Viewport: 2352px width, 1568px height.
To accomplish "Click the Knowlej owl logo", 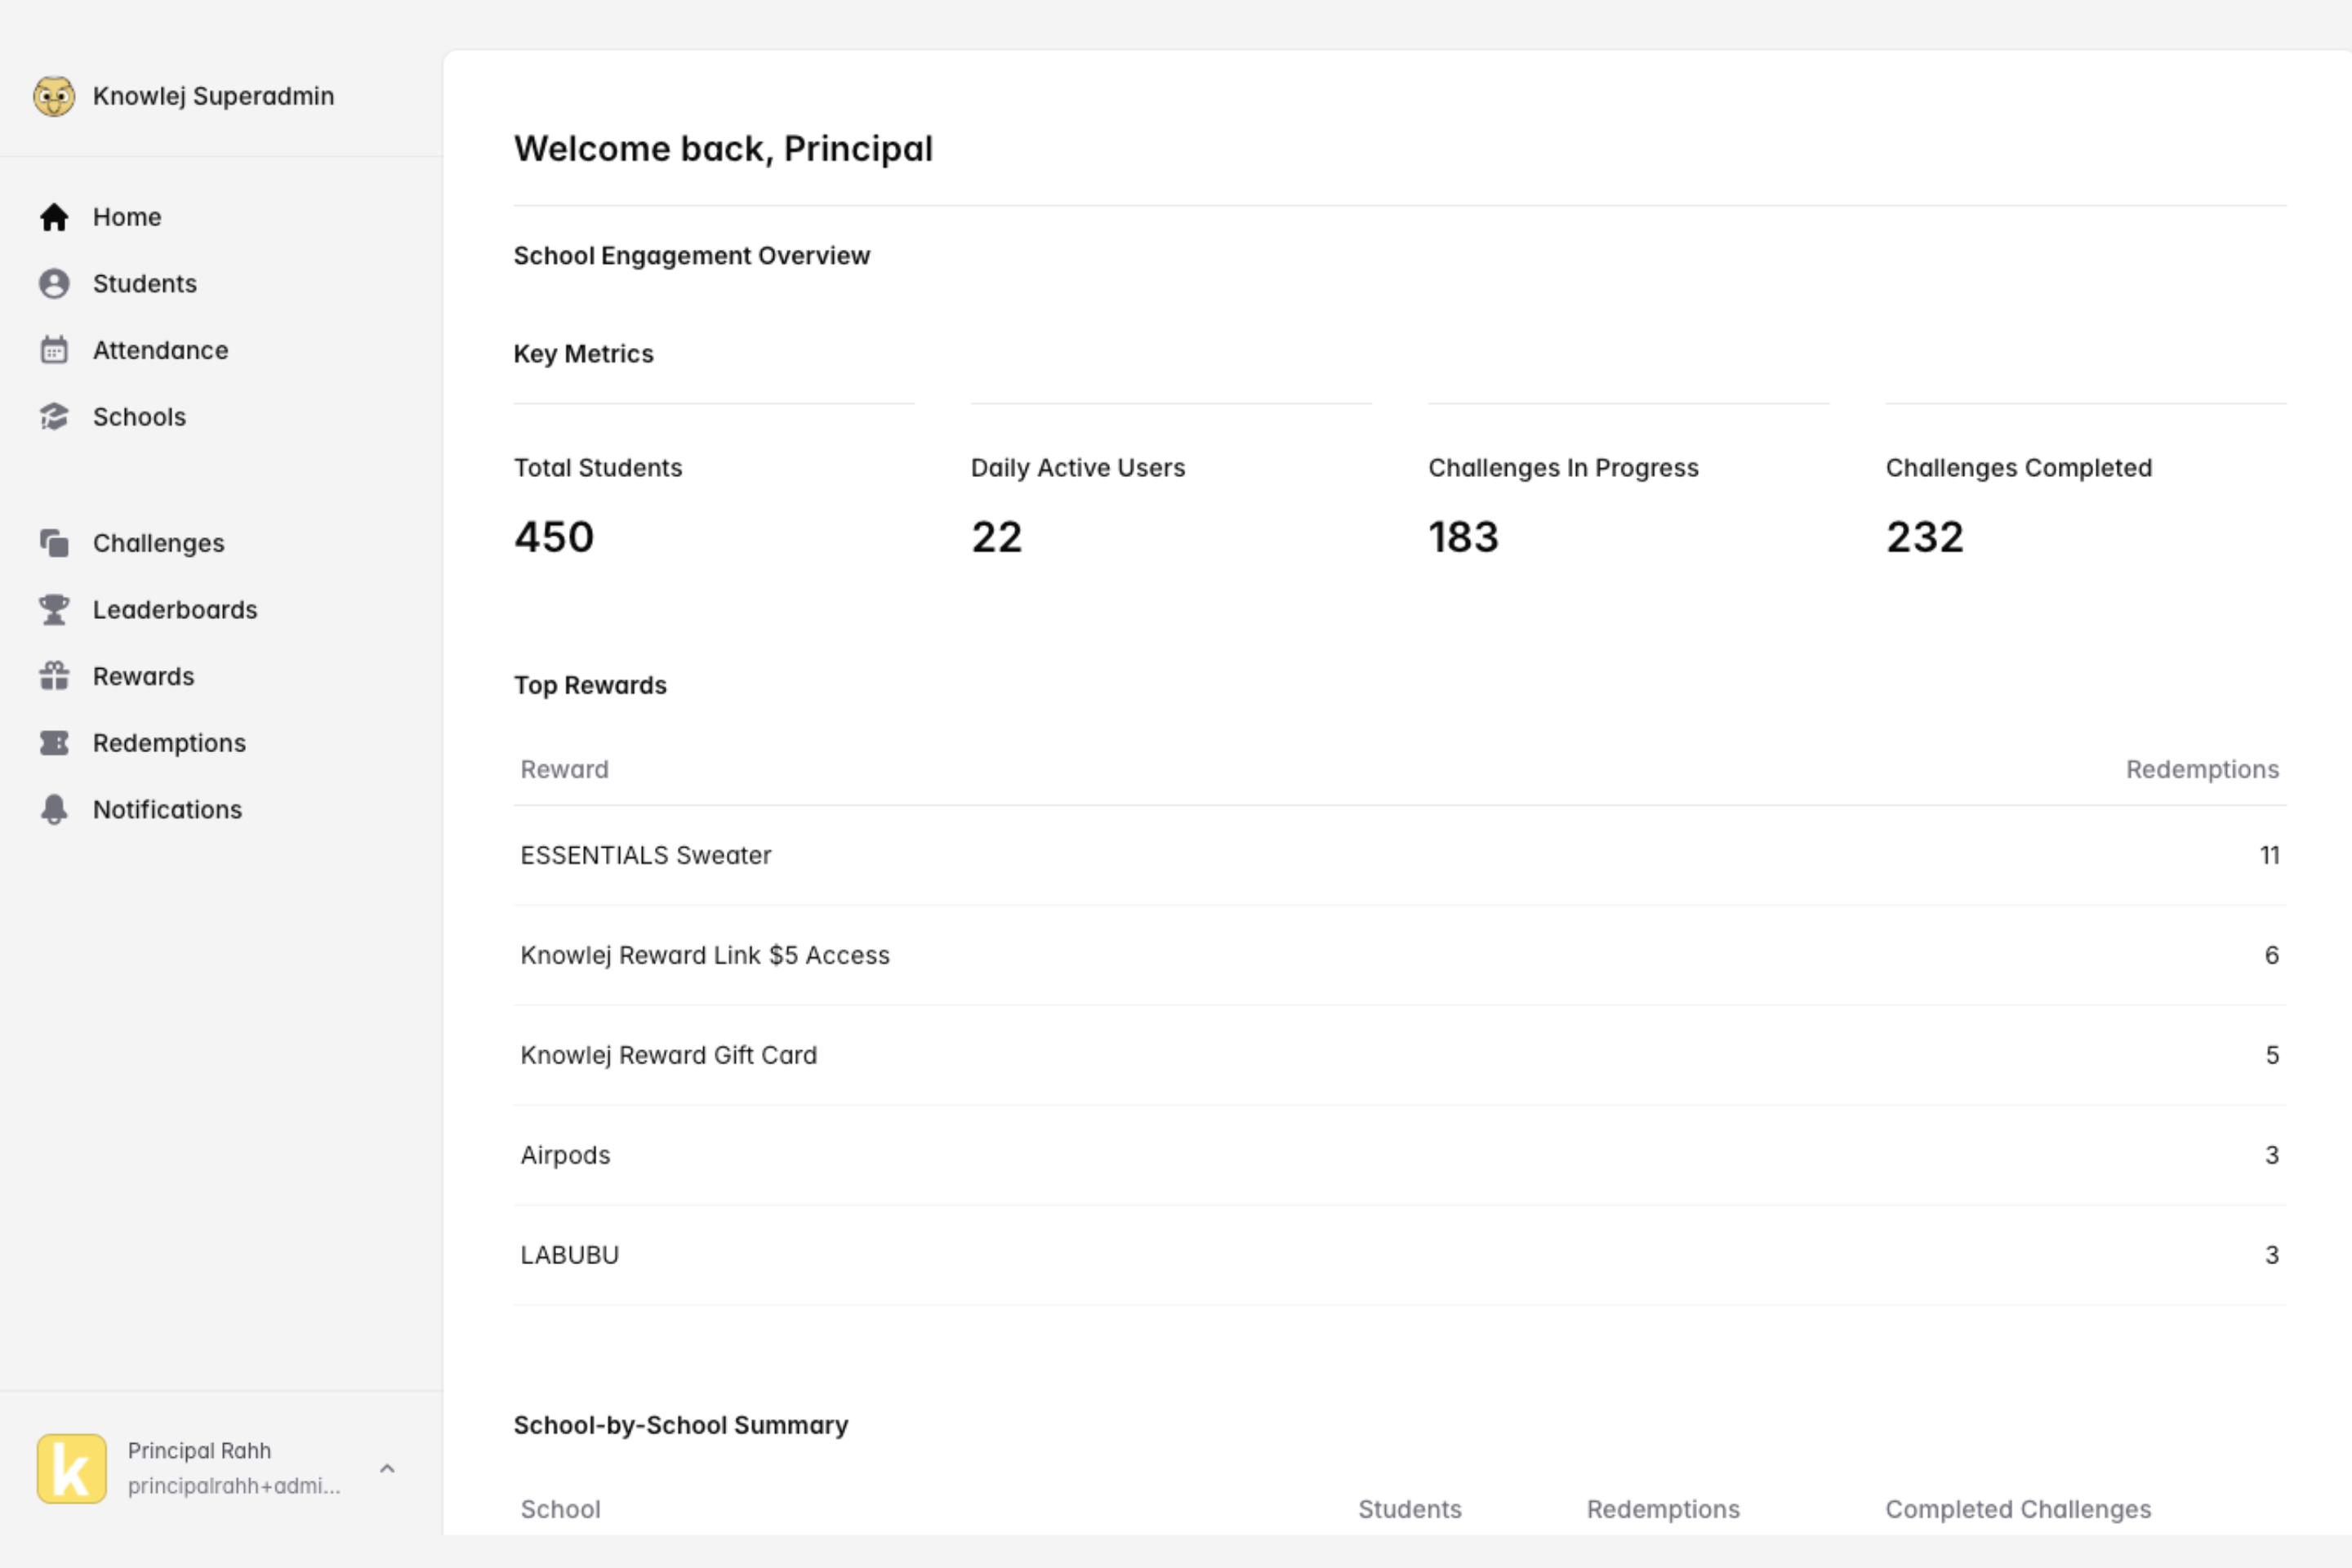I will coord(54,97).
